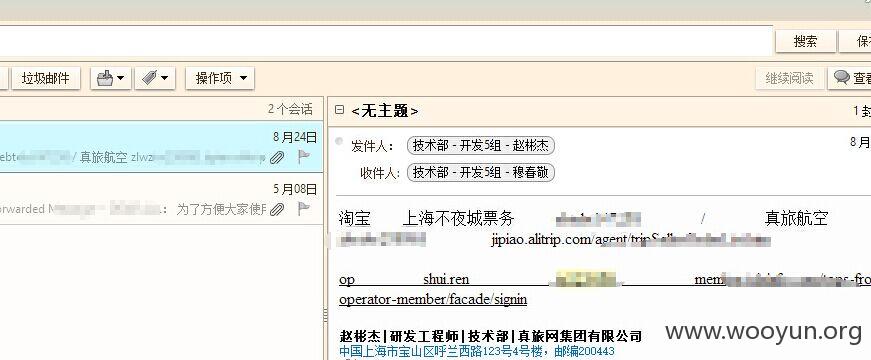Click recipient chip 技术部 - 开发5组 - 穆春敬
The width and height of the screenshot is (871, 360).
click(481, 172)
